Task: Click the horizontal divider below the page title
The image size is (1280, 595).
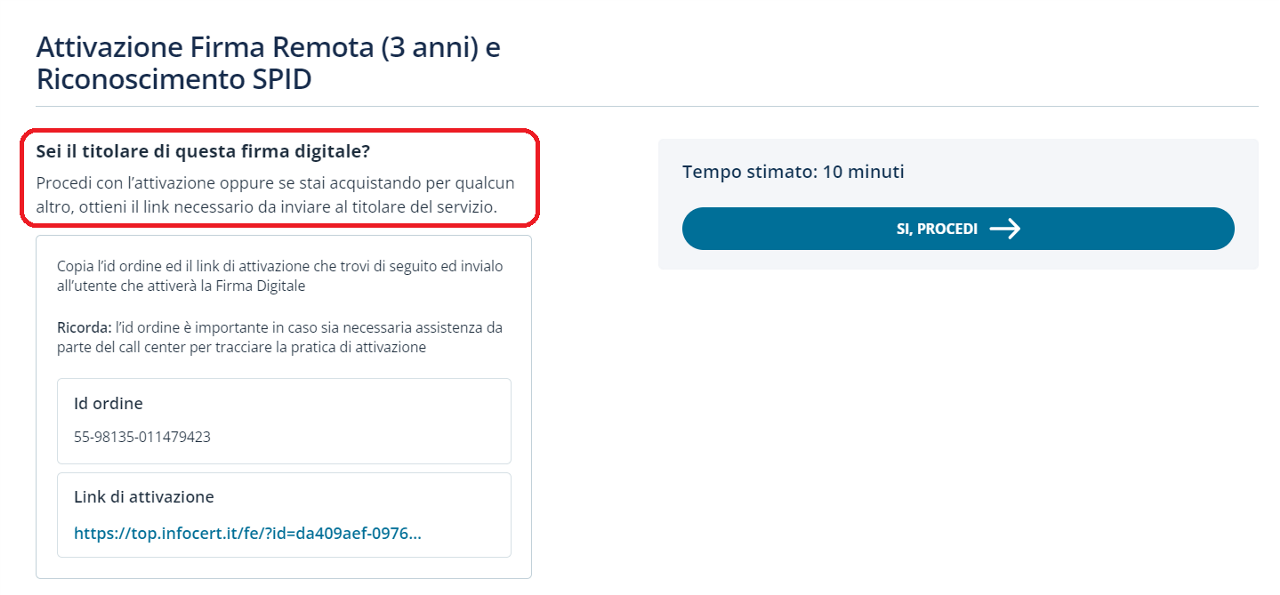Action: click(x=647, y=106)
